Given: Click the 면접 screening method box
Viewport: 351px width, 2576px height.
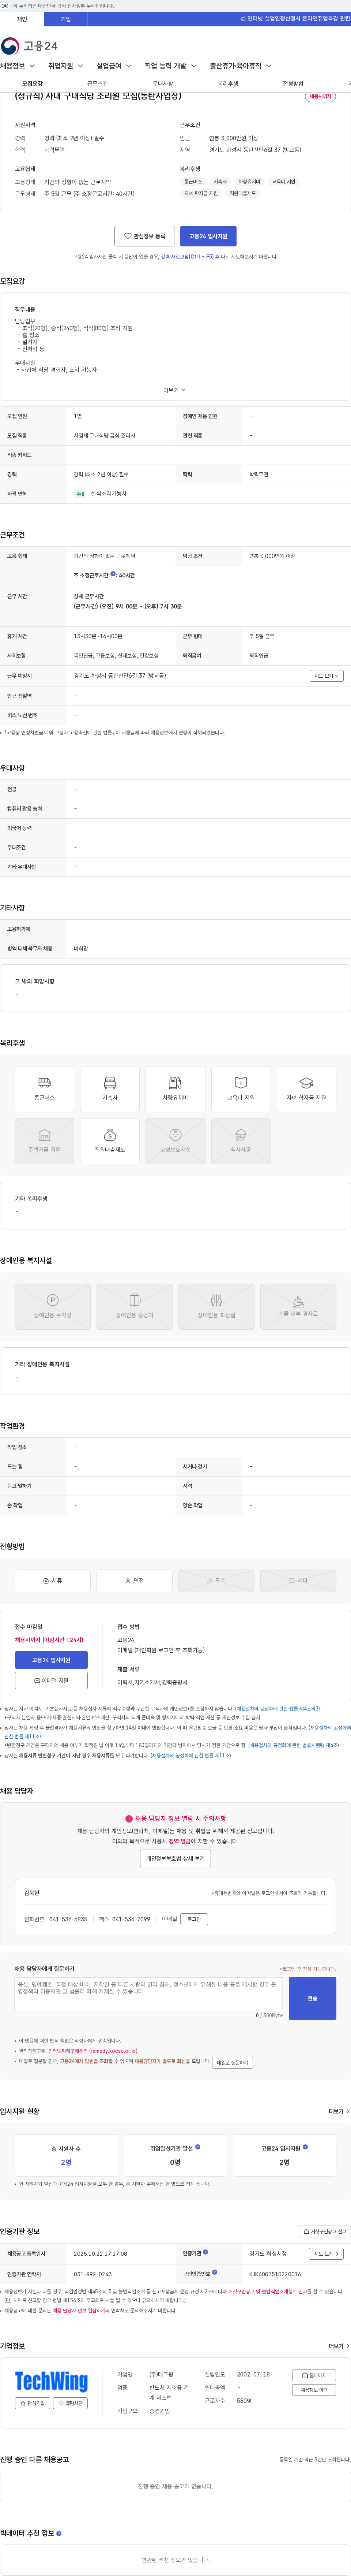Looking at the screenshot, I should click(x=134, y=1580).
